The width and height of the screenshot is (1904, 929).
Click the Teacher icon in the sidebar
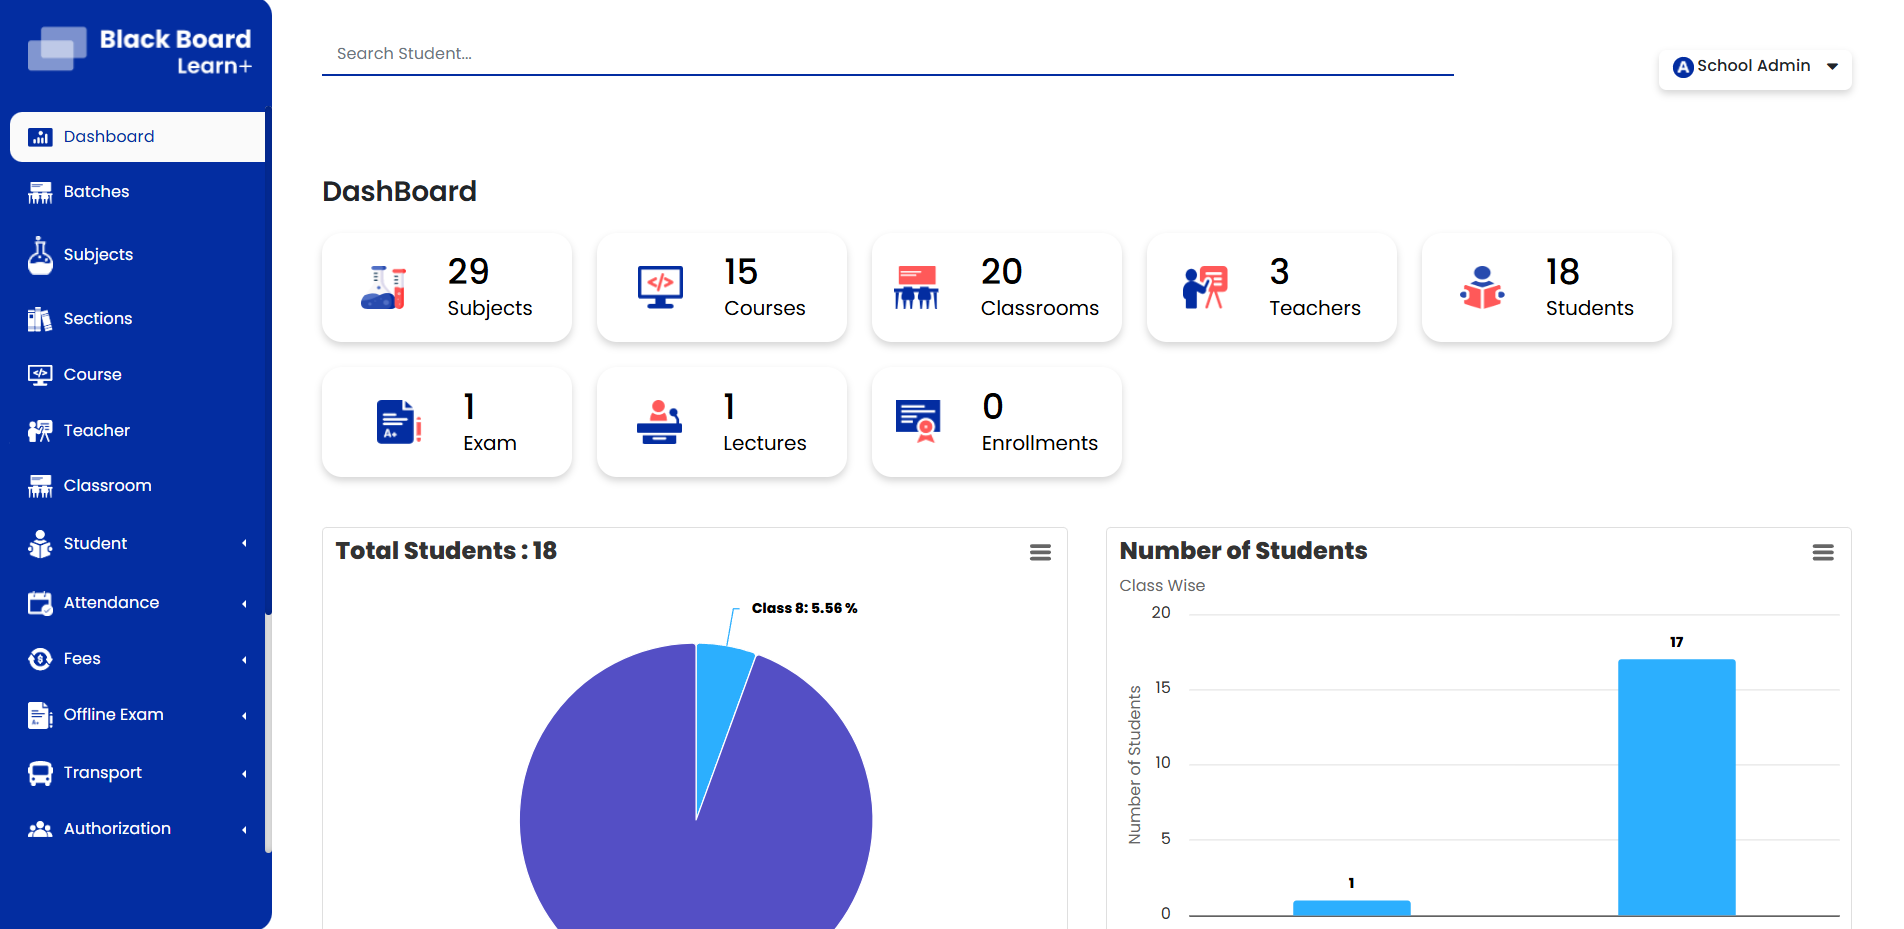40,430
